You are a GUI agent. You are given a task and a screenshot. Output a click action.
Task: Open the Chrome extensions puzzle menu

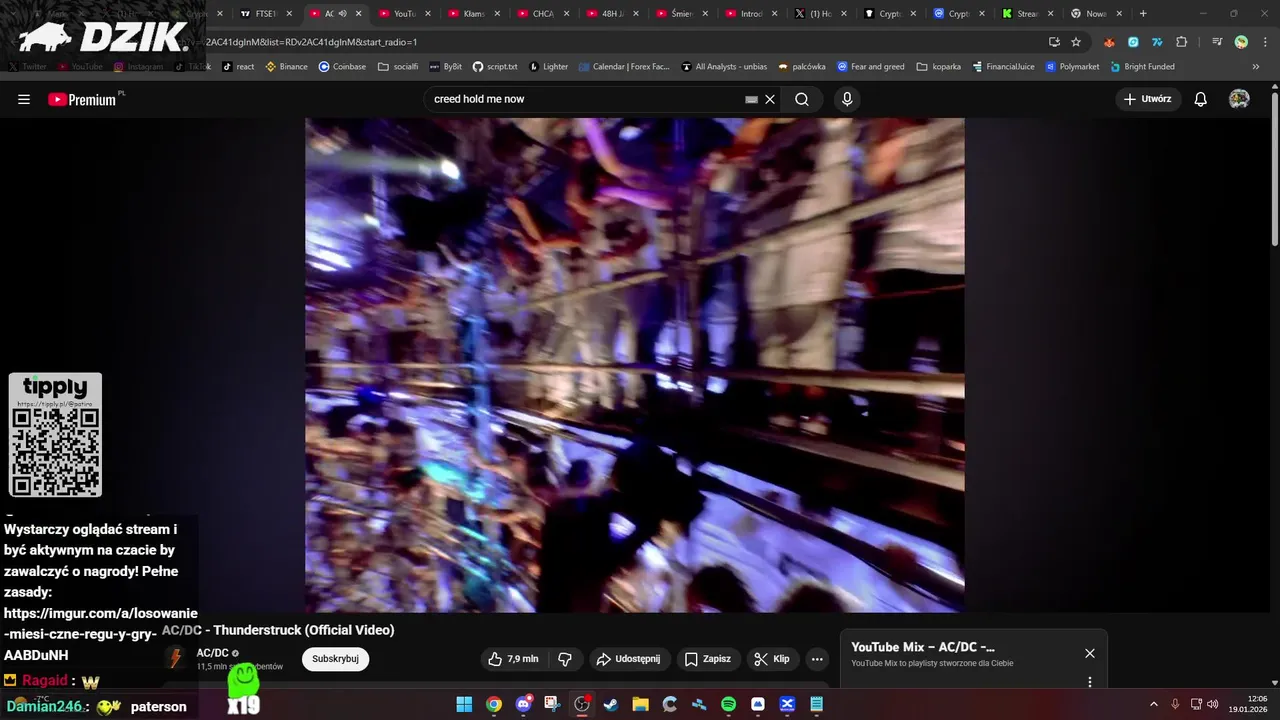(x=1182, y=42)
